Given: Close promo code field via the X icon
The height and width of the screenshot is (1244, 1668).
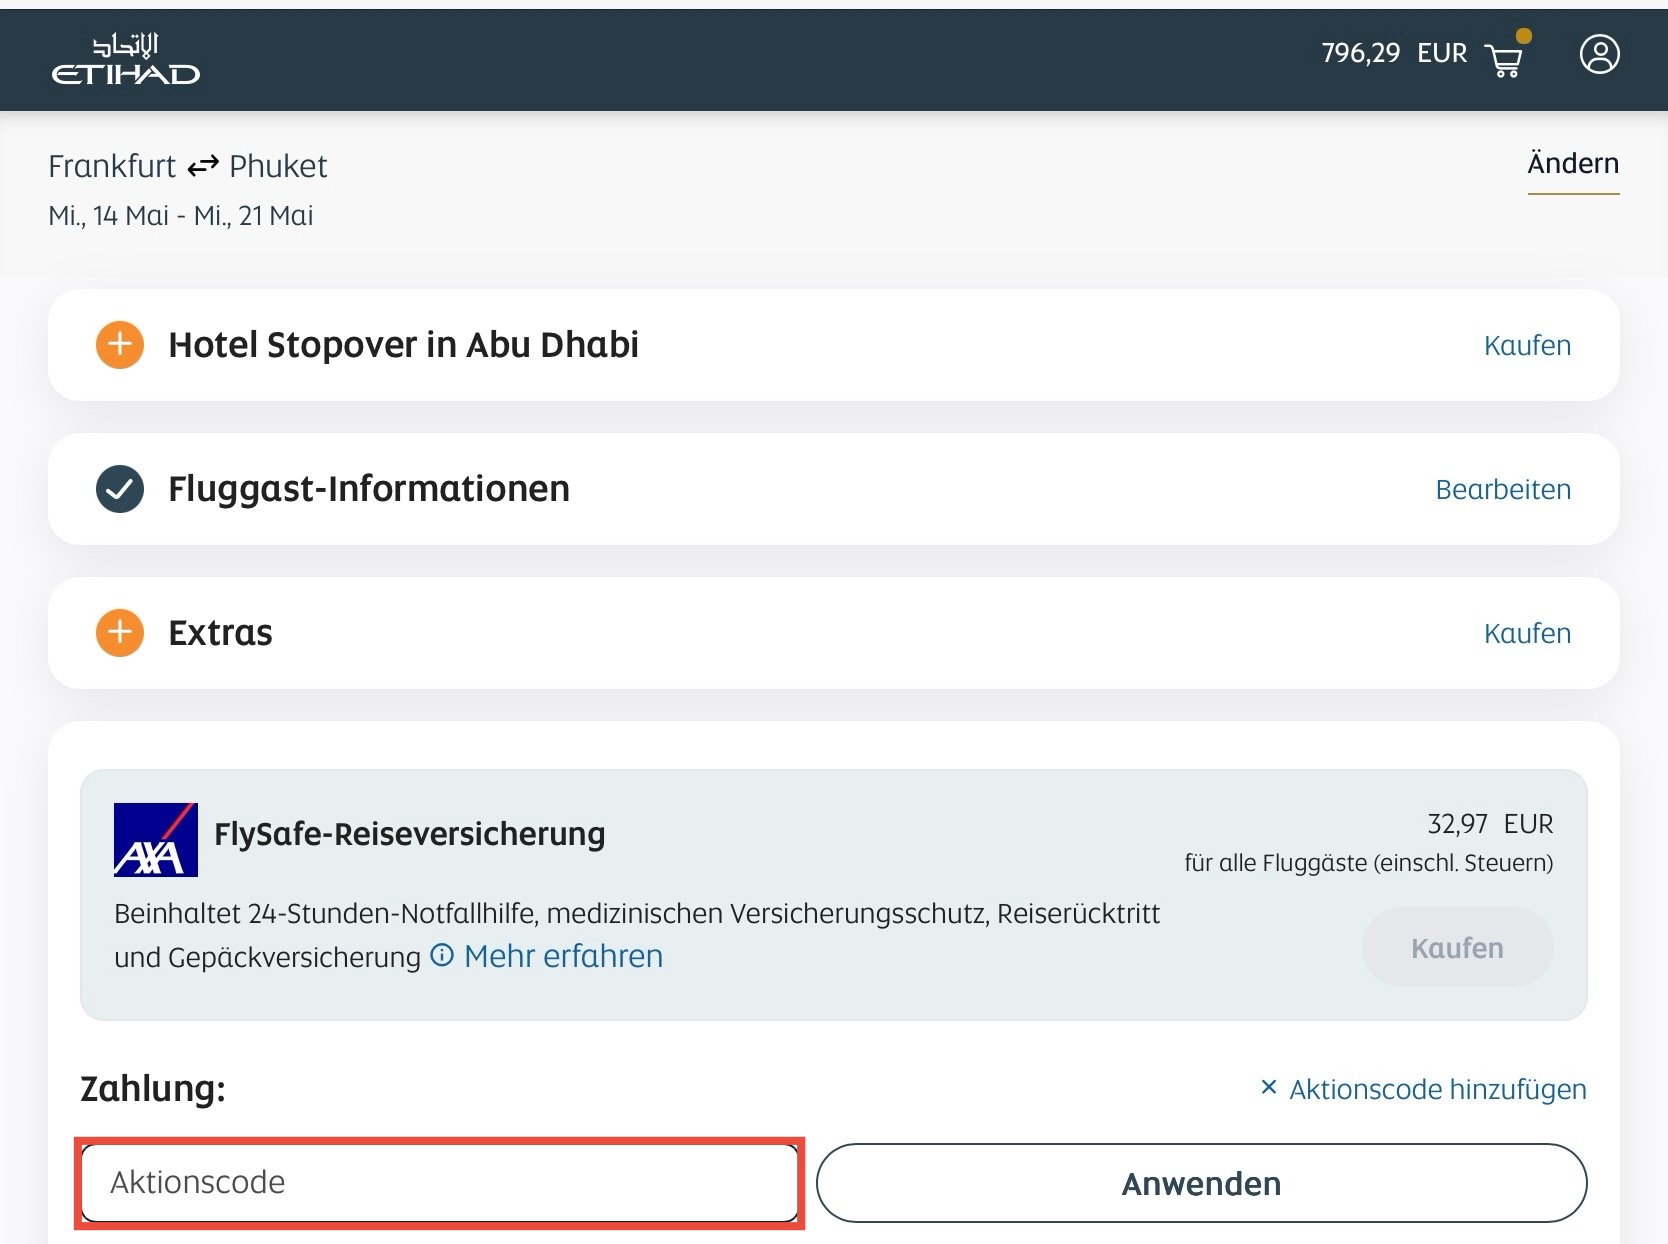Looking at the screenshot, I should click(1269, 1087).
